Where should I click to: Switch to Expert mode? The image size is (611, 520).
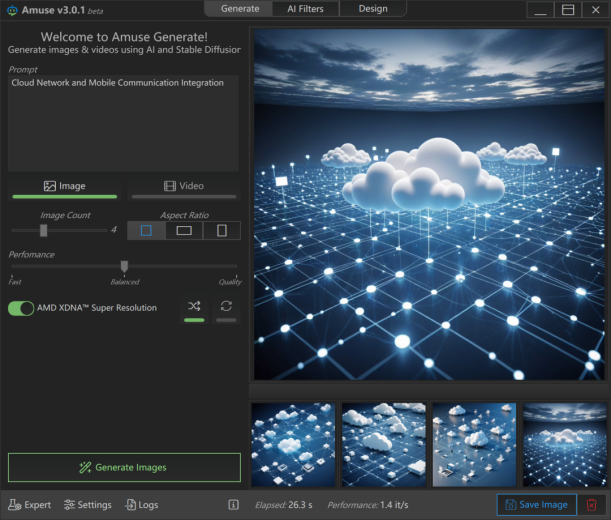pos(30,505)
